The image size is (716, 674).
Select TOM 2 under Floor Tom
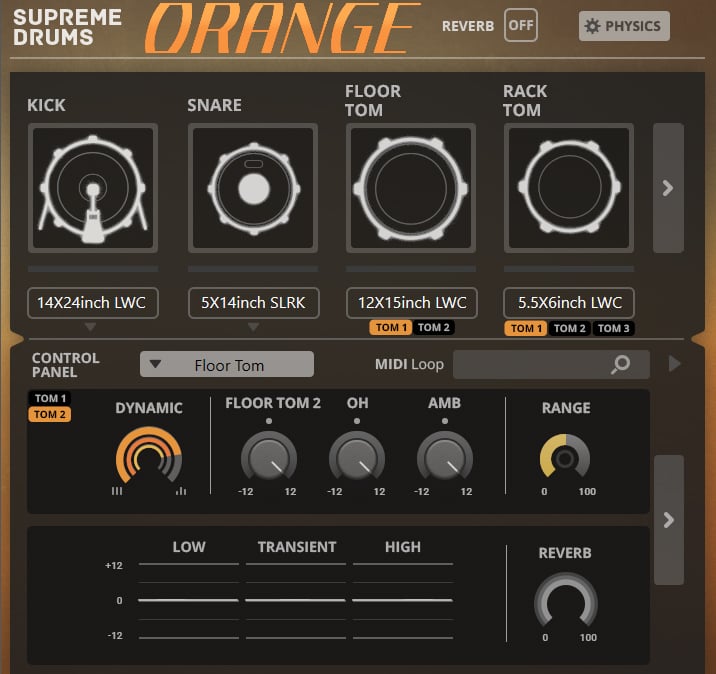click(434, 328)
